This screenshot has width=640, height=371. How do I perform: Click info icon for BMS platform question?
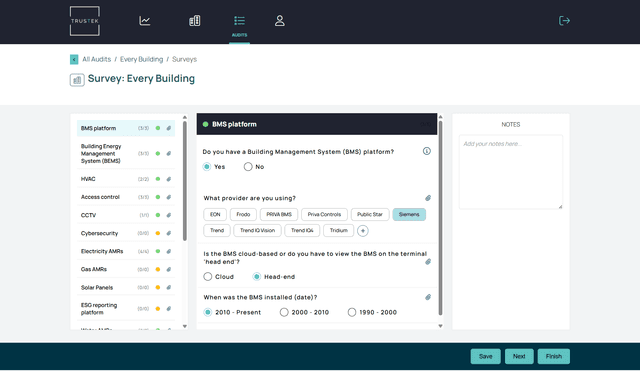pos(427,151)
